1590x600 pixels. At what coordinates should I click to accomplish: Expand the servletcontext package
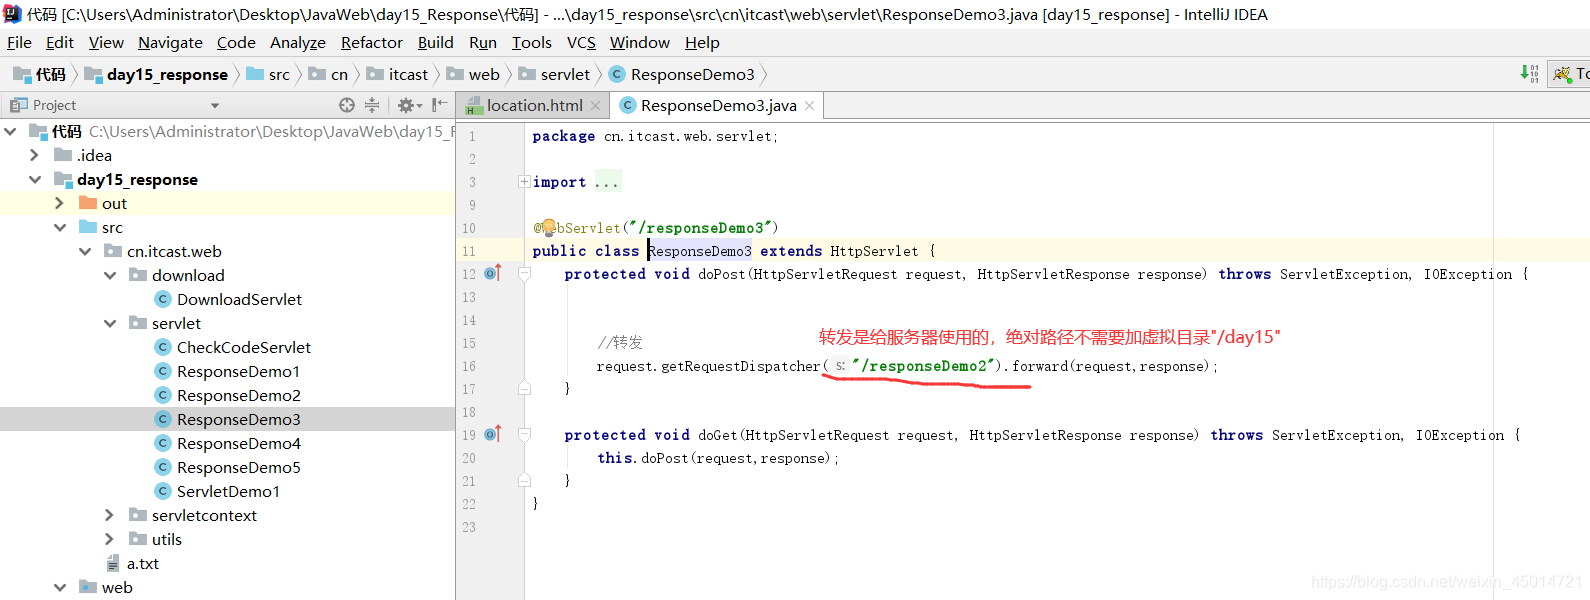point(110,515)
